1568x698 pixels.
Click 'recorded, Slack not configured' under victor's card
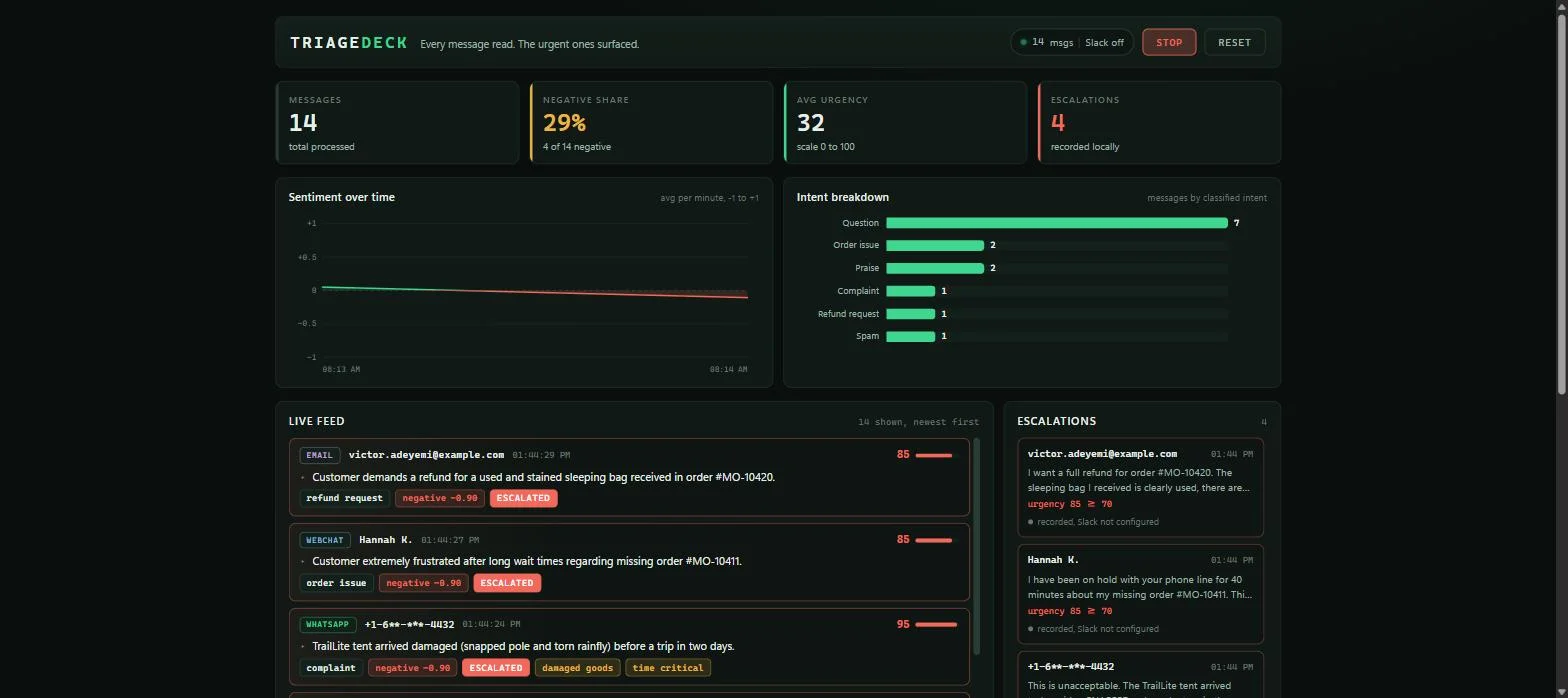[x=1098, y=522]
